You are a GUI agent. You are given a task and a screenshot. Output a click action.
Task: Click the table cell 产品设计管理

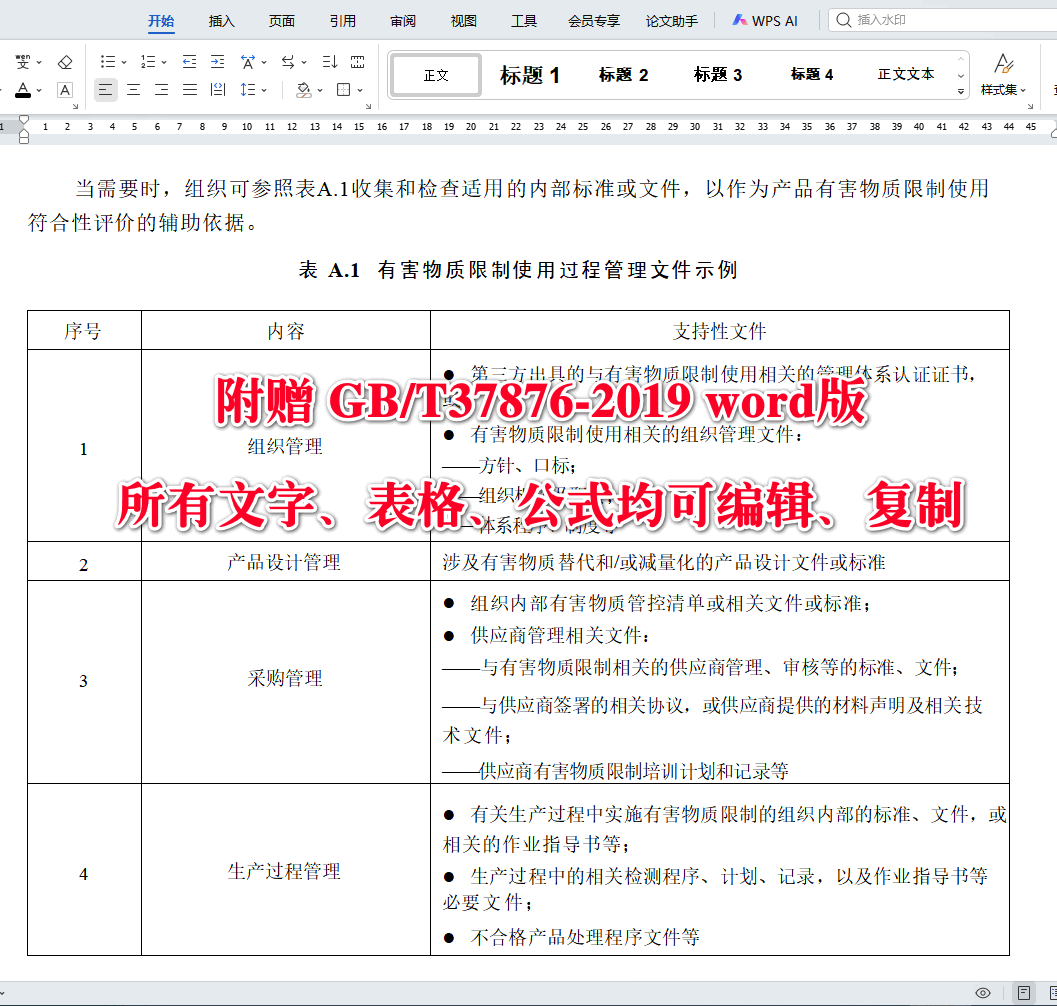(x=285, y=562)
